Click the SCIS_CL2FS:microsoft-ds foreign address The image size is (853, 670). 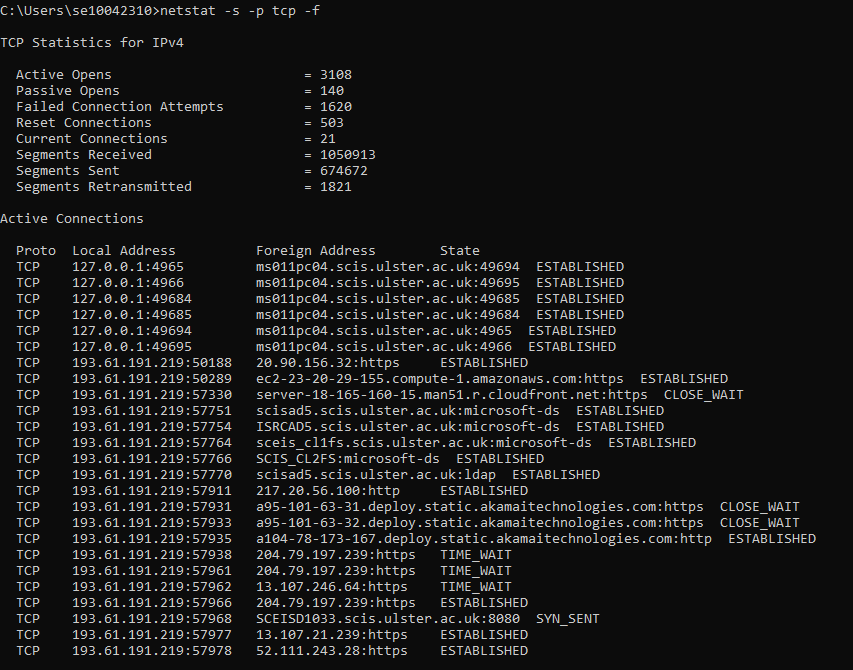(x=348, y=459)
